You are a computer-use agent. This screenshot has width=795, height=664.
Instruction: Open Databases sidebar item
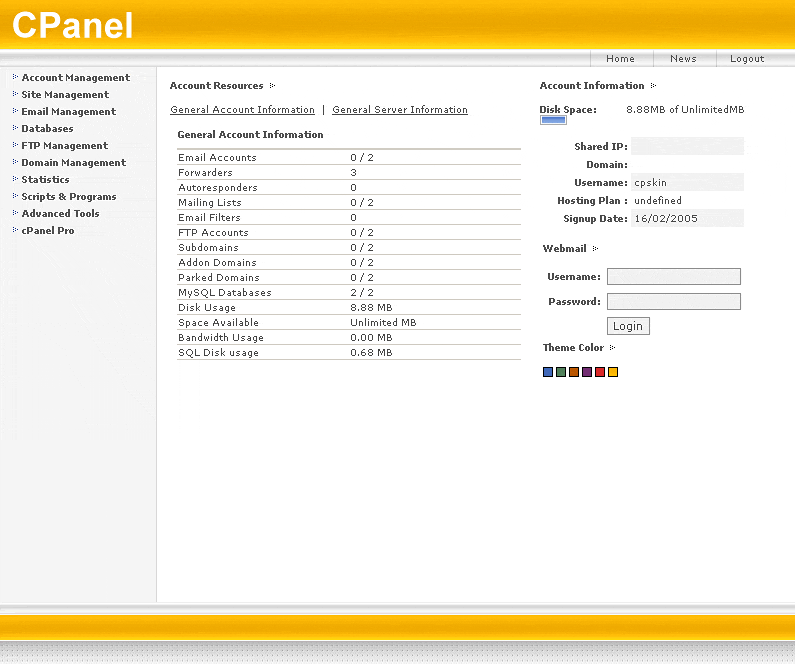click(x=47, y=129)
